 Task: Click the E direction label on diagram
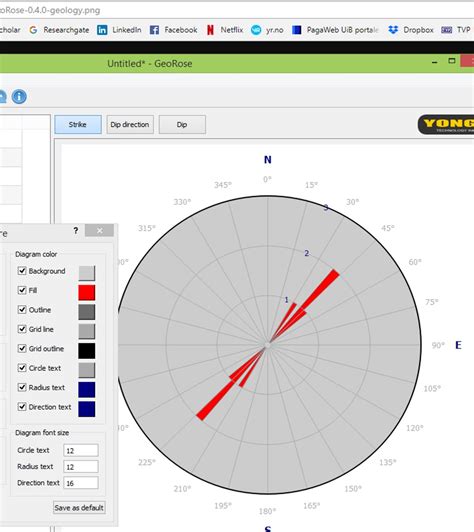point(458,345)
